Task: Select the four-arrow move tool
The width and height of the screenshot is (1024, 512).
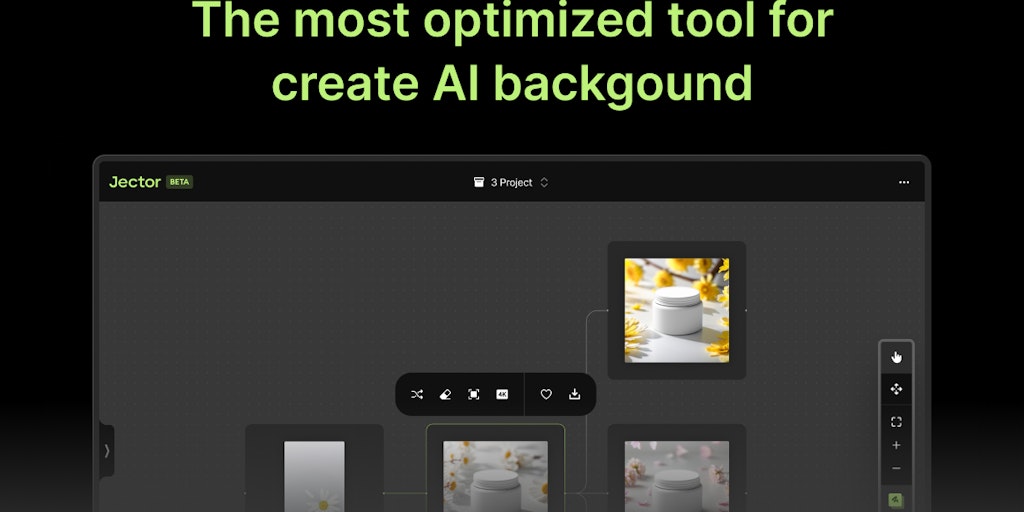Action: [896, 389]
